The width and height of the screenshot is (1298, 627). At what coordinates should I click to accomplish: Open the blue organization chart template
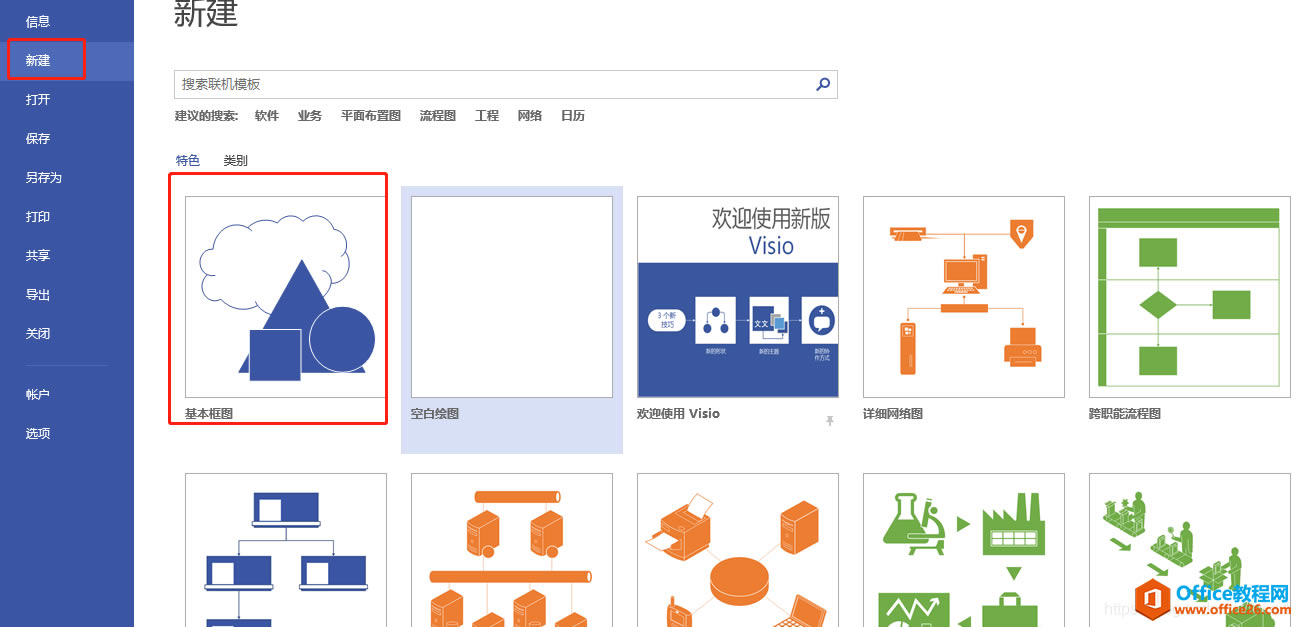[286, 550]
